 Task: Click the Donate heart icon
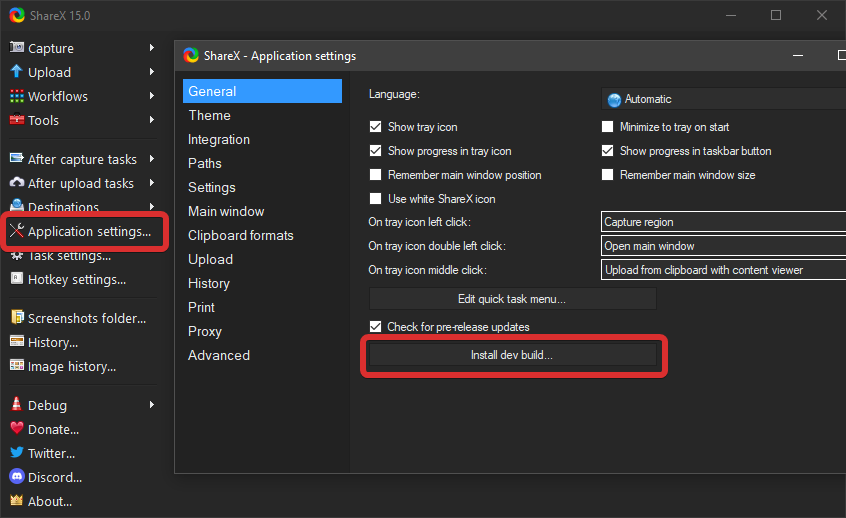(x=17, y=429)
